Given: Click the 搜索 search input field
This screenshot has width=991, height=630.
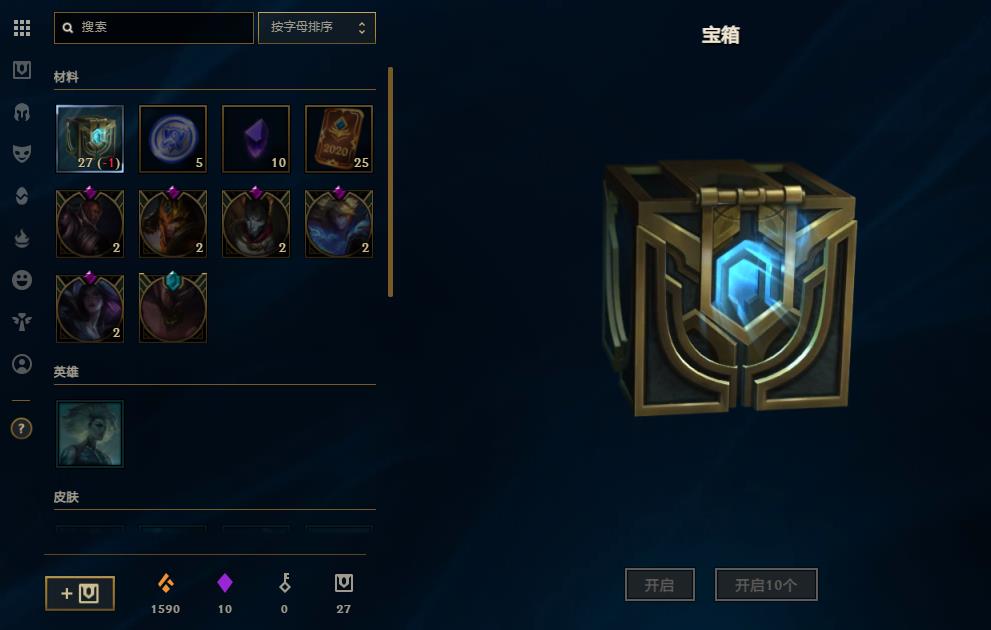Looking at the screenshot, I should click(x=154, y=28).
